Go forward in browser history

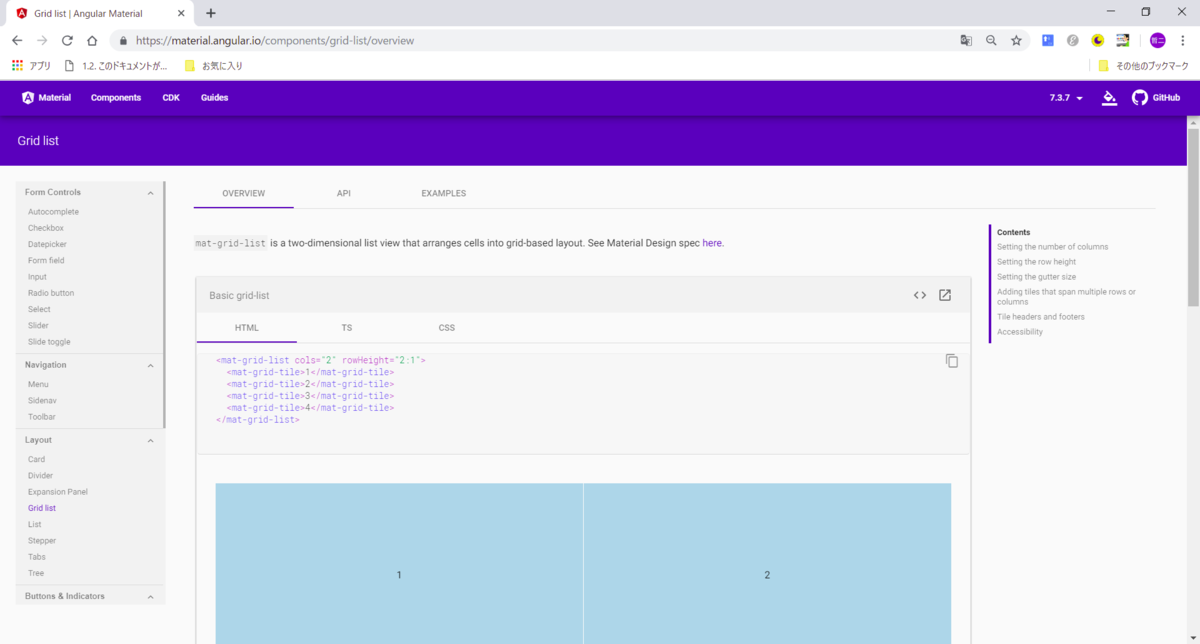42,41
